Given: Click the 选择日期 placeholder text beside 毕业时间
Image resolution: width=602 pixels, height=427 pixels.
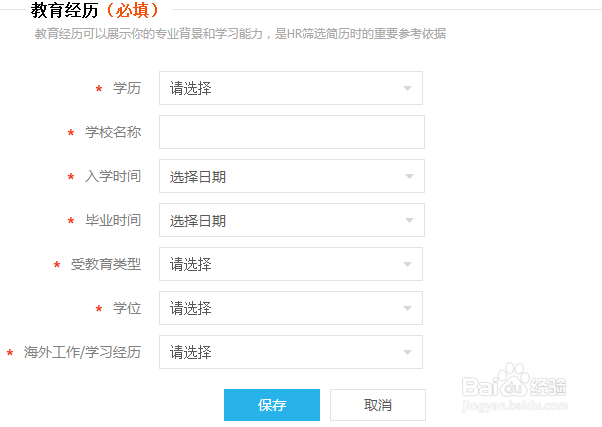Looking at the screenshot, I should pos(198,221).
